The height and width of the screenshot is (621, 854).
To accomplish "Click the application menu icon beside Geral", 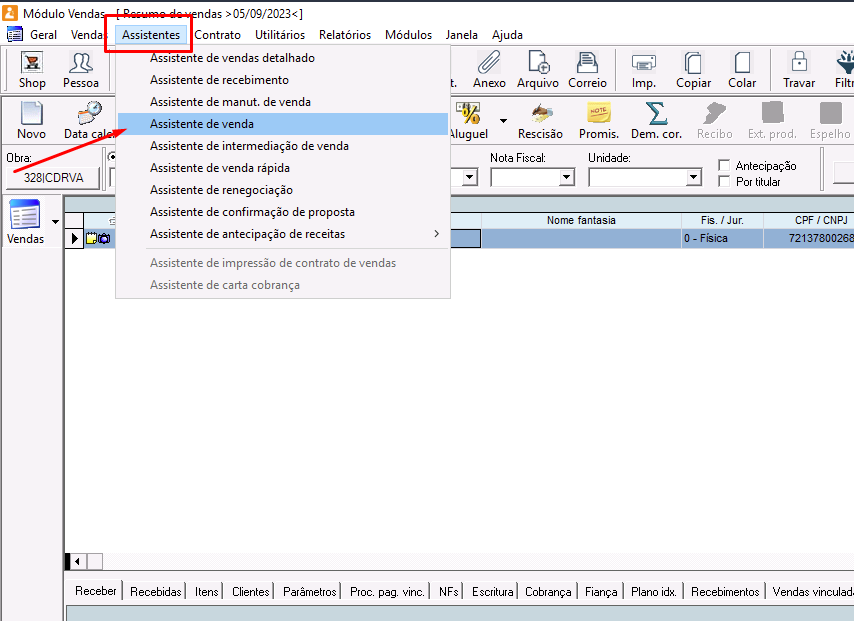I will click(15, 34).
